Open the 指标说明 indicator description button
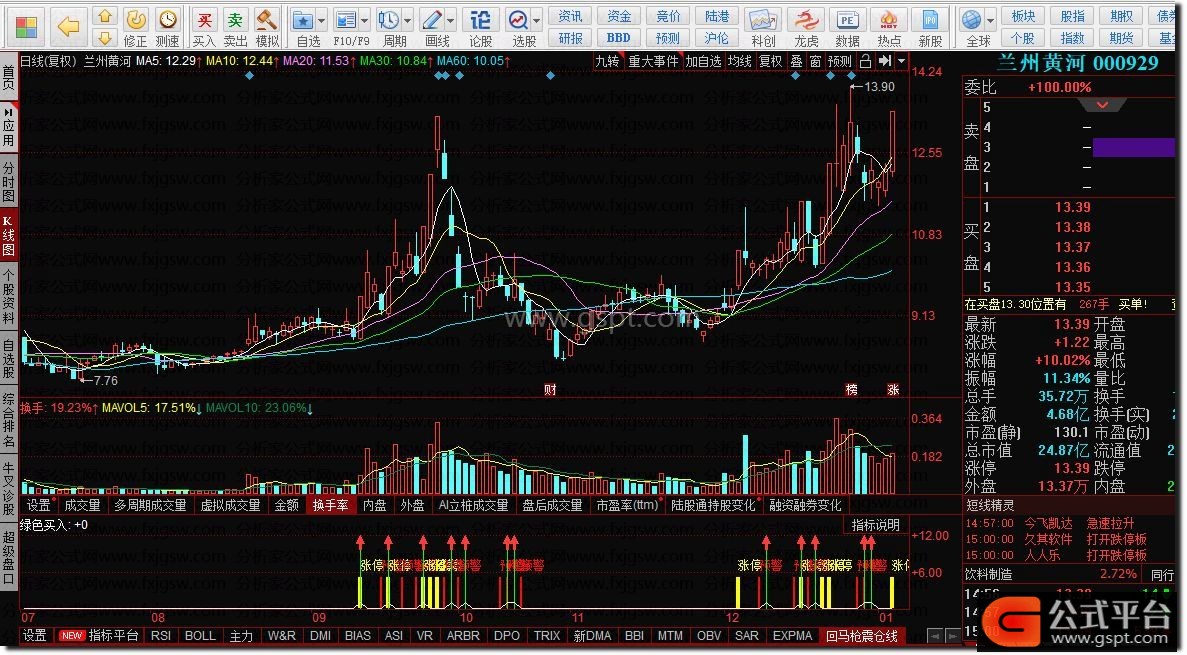Viewport: 1187px width, 655px height. tap(876, 525)
